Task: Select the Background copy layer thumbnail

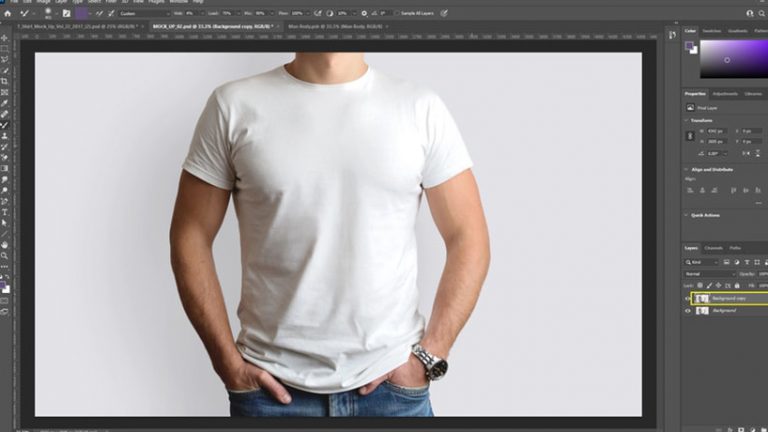Action: pyautogui.click(x=702, y=298)
